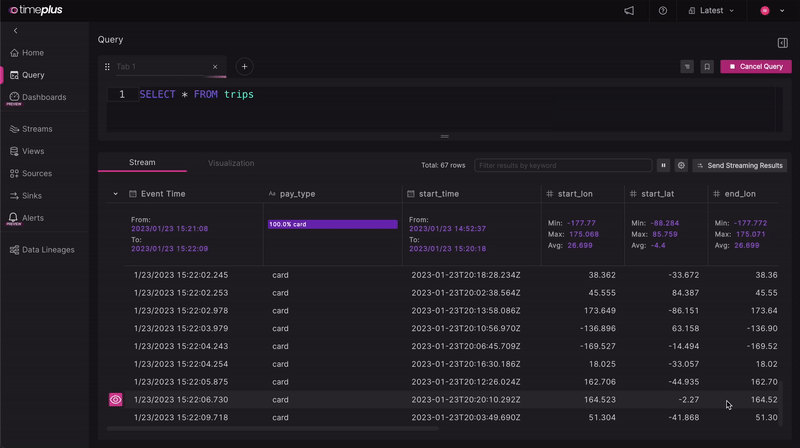Click Event Time From 2023/01/23 15:21:08
The width and height of the screenshot is (800, 448).
point(169,229)
